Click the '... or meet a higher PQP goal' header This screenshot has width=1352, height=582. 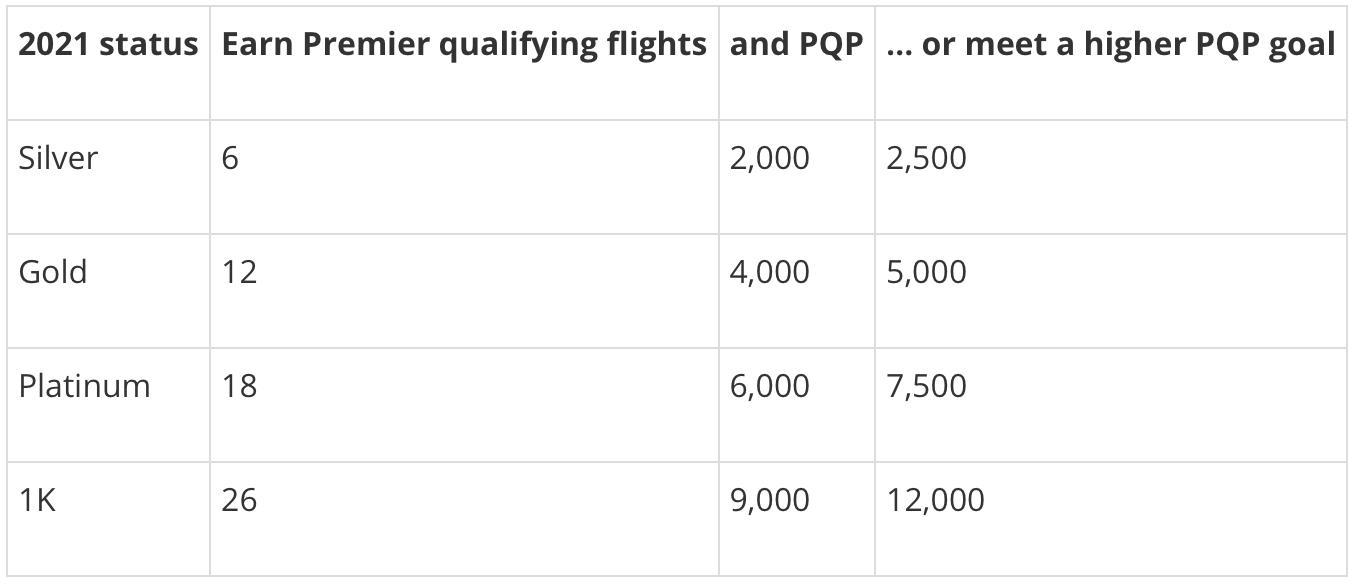(x=1111, y=46)
